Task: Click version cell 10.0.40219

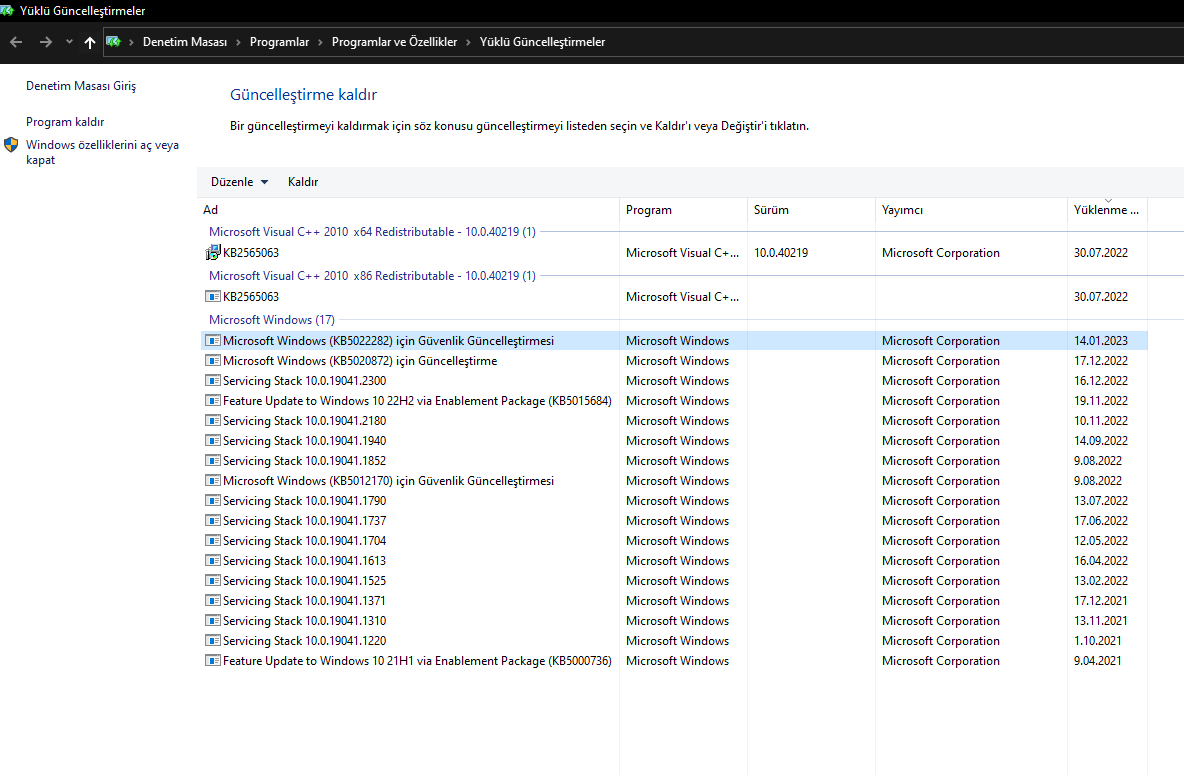Action: coord(781,253)
